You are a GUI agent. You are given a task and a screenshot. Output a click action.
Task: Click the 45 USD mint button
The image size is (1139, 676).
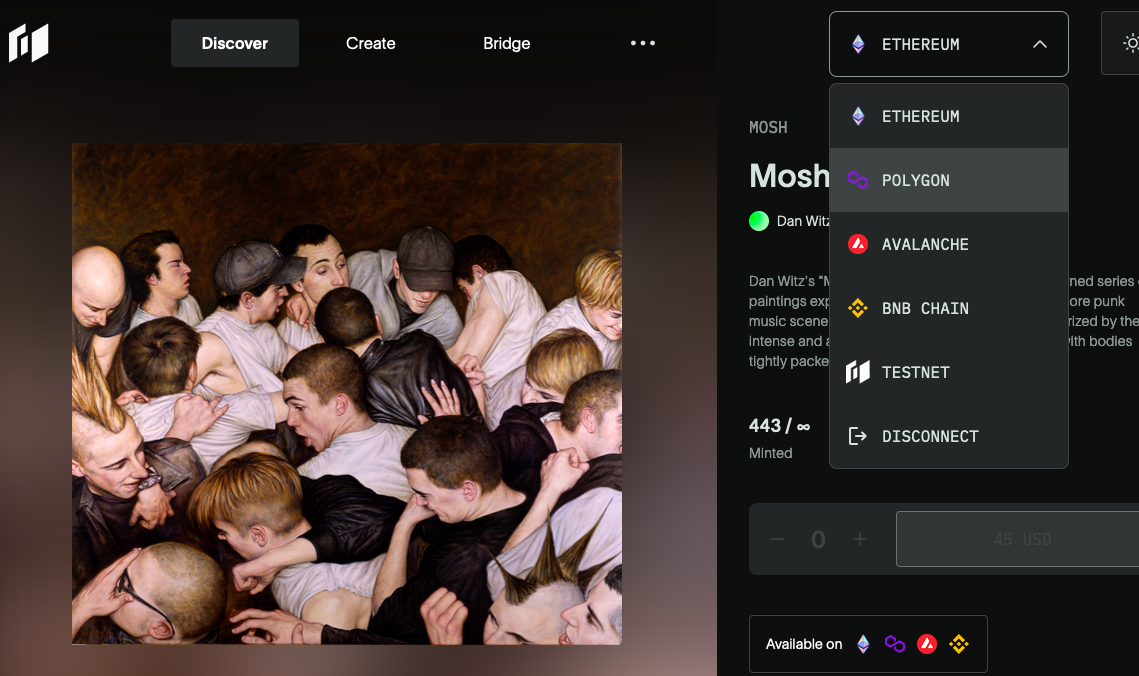pos(1018,539)
